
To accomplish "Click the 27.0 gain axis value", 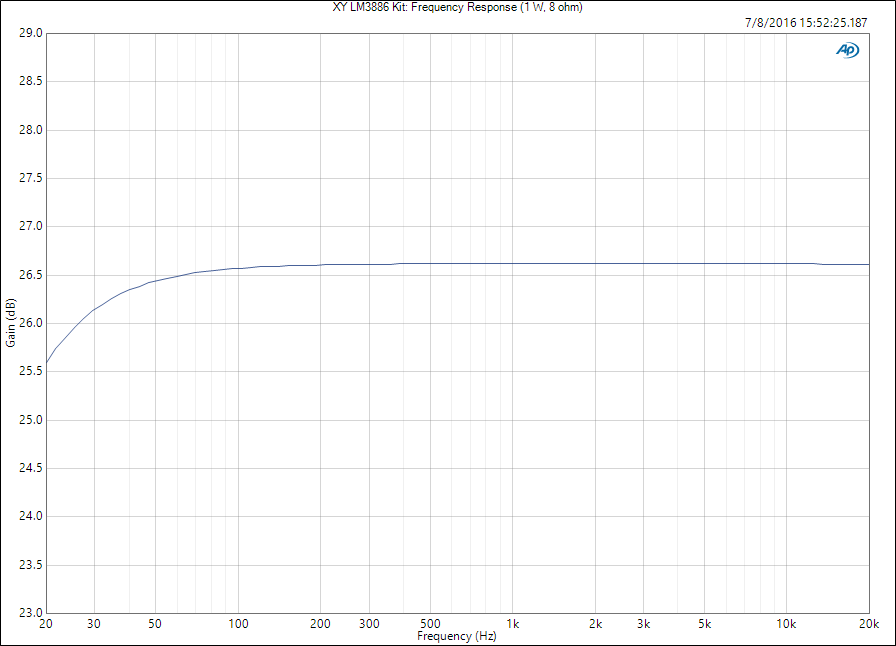I will tap(31, 226).
